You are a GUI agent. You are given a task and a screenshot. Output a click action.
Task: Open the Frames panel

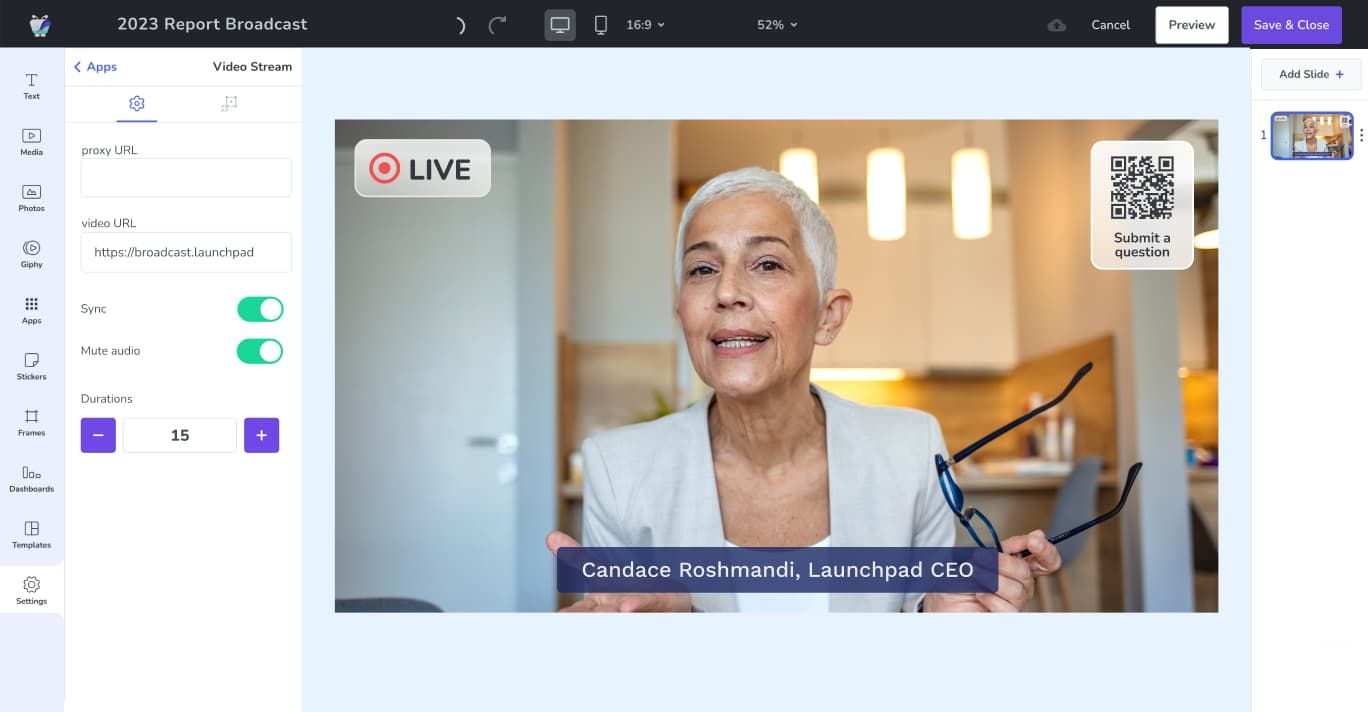32,422
